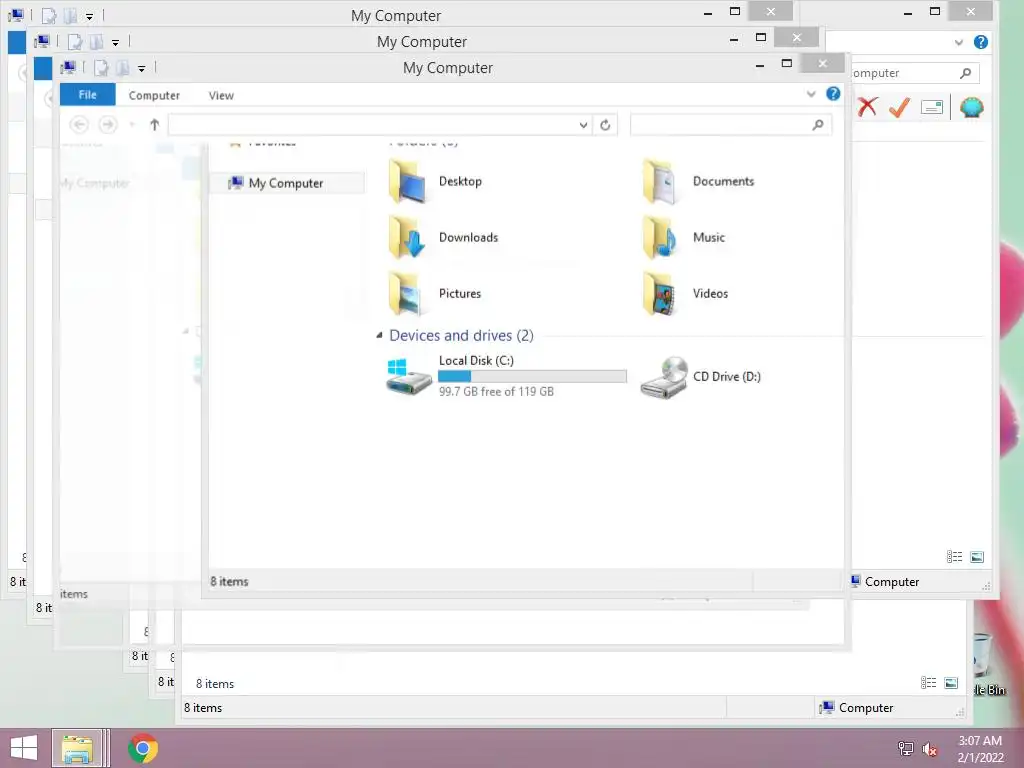Click New folder icon in front window quick access toolbar
Screen dimensions: 1024x768
122,68
